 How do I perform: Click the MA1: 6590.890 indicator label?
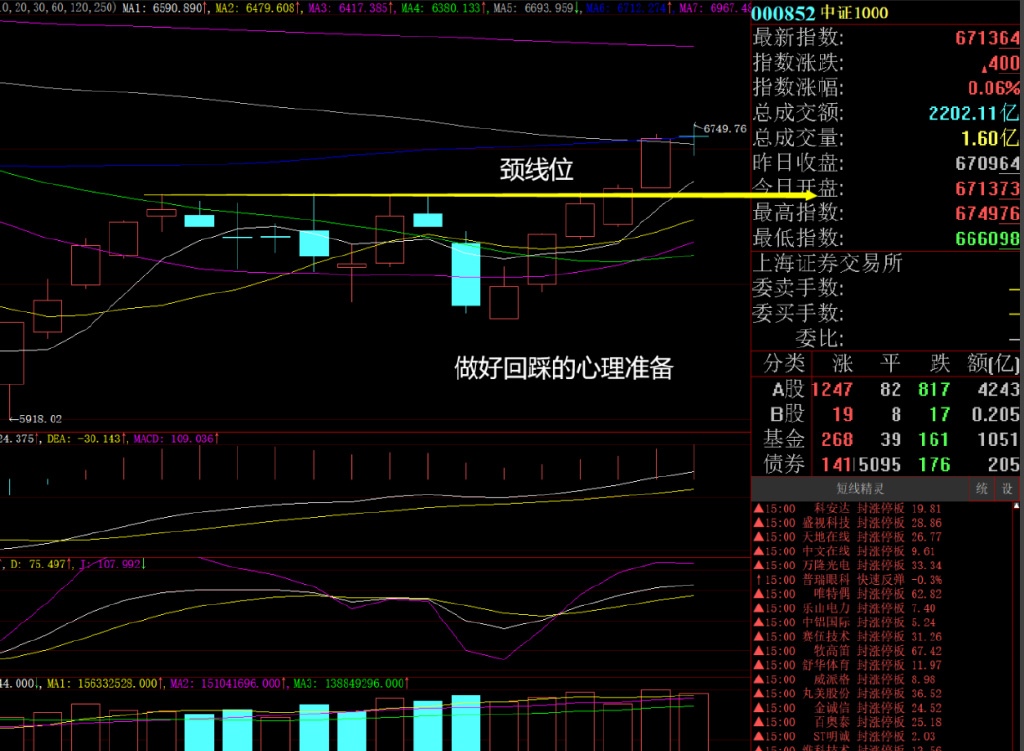click(166, 8)
